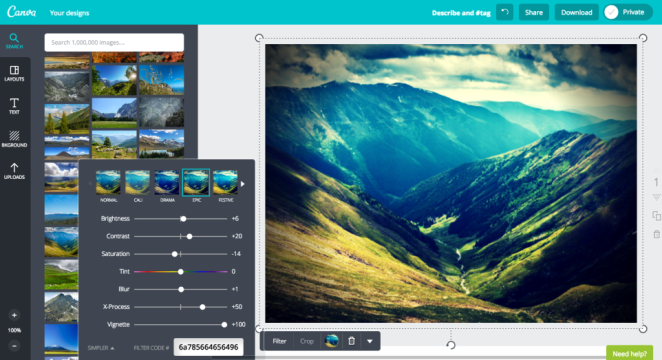Undo the last action
The image size is (662, 360).
coord(505,12)
